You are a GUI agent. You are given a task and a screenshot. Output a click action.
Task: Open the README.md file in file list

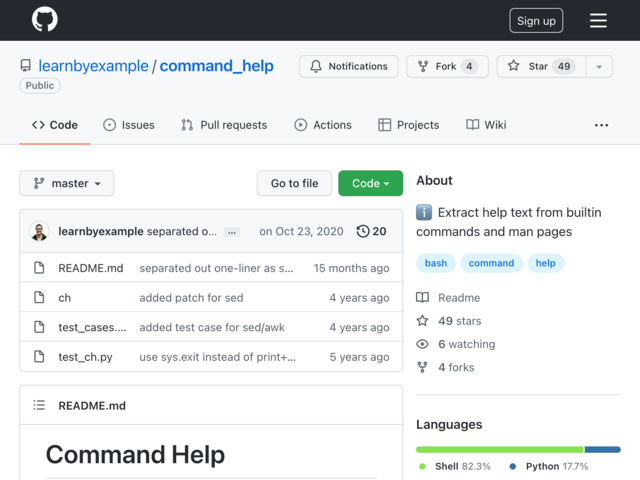pyautogui.click(x=91, y=268)
